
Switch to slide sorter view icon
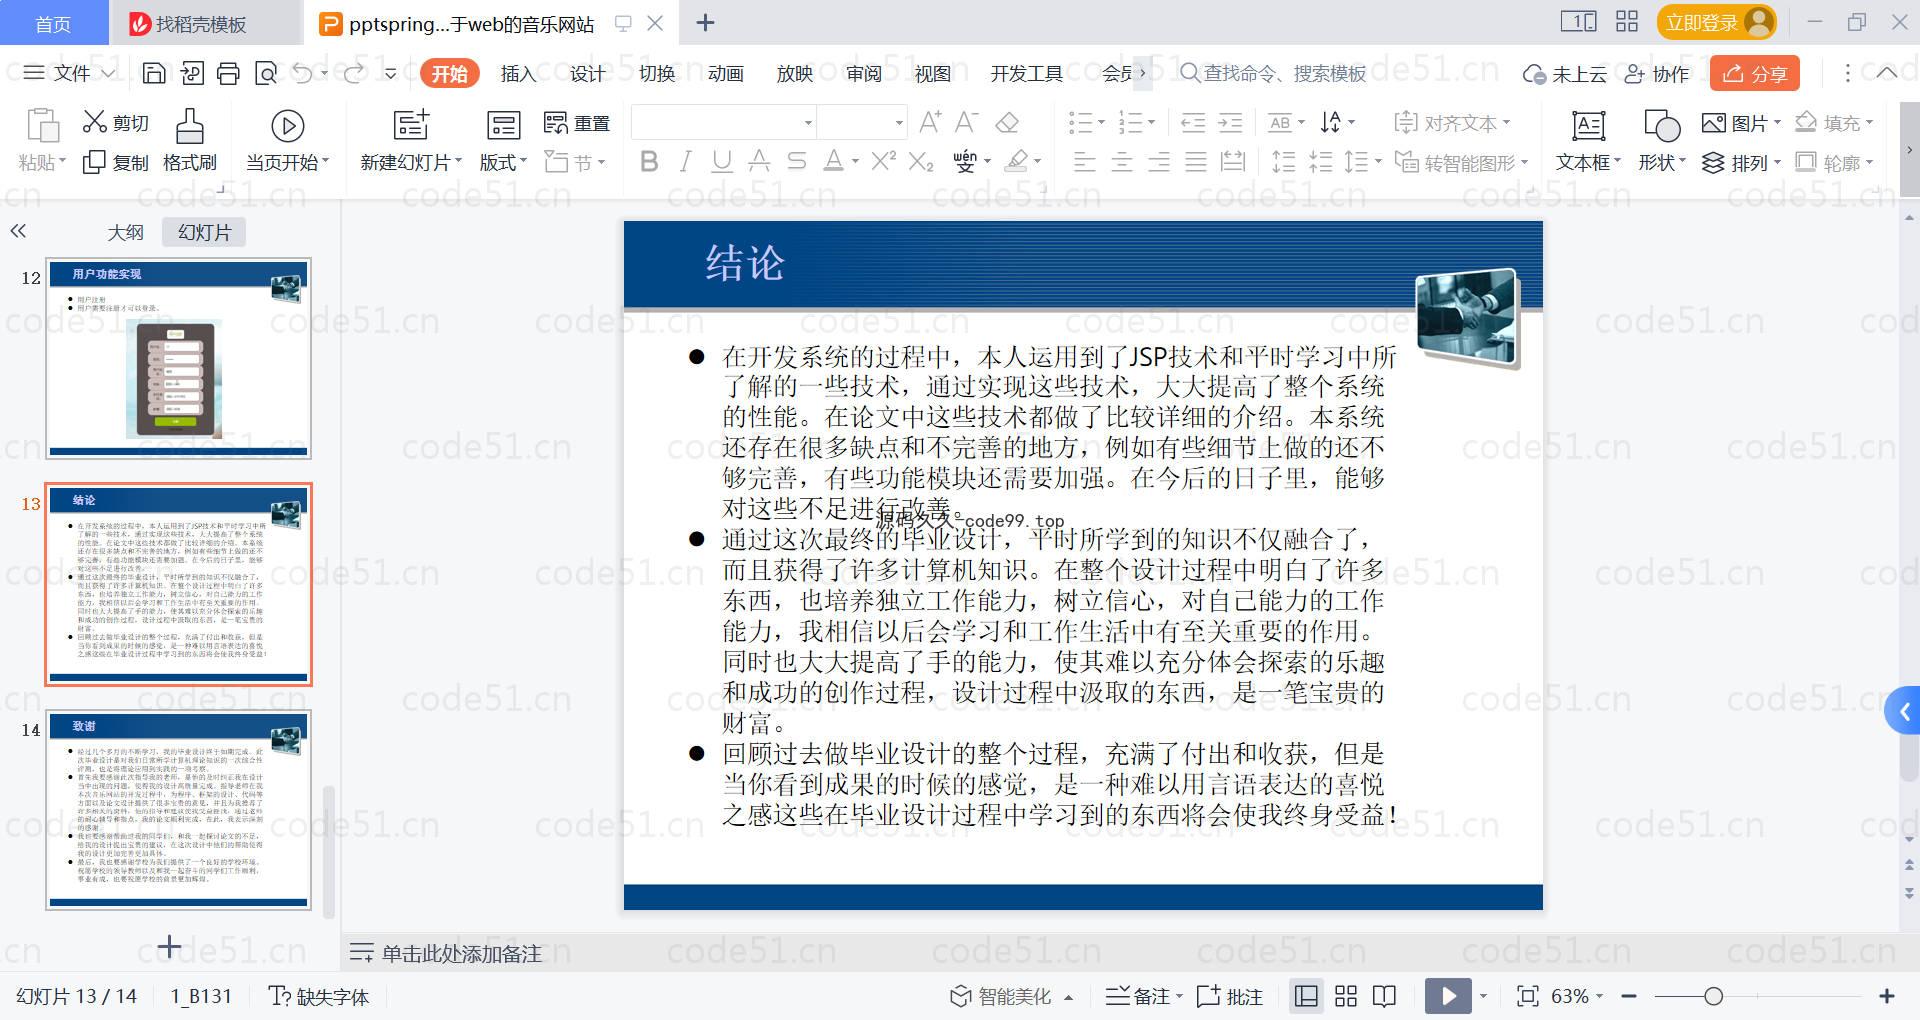1346,996
